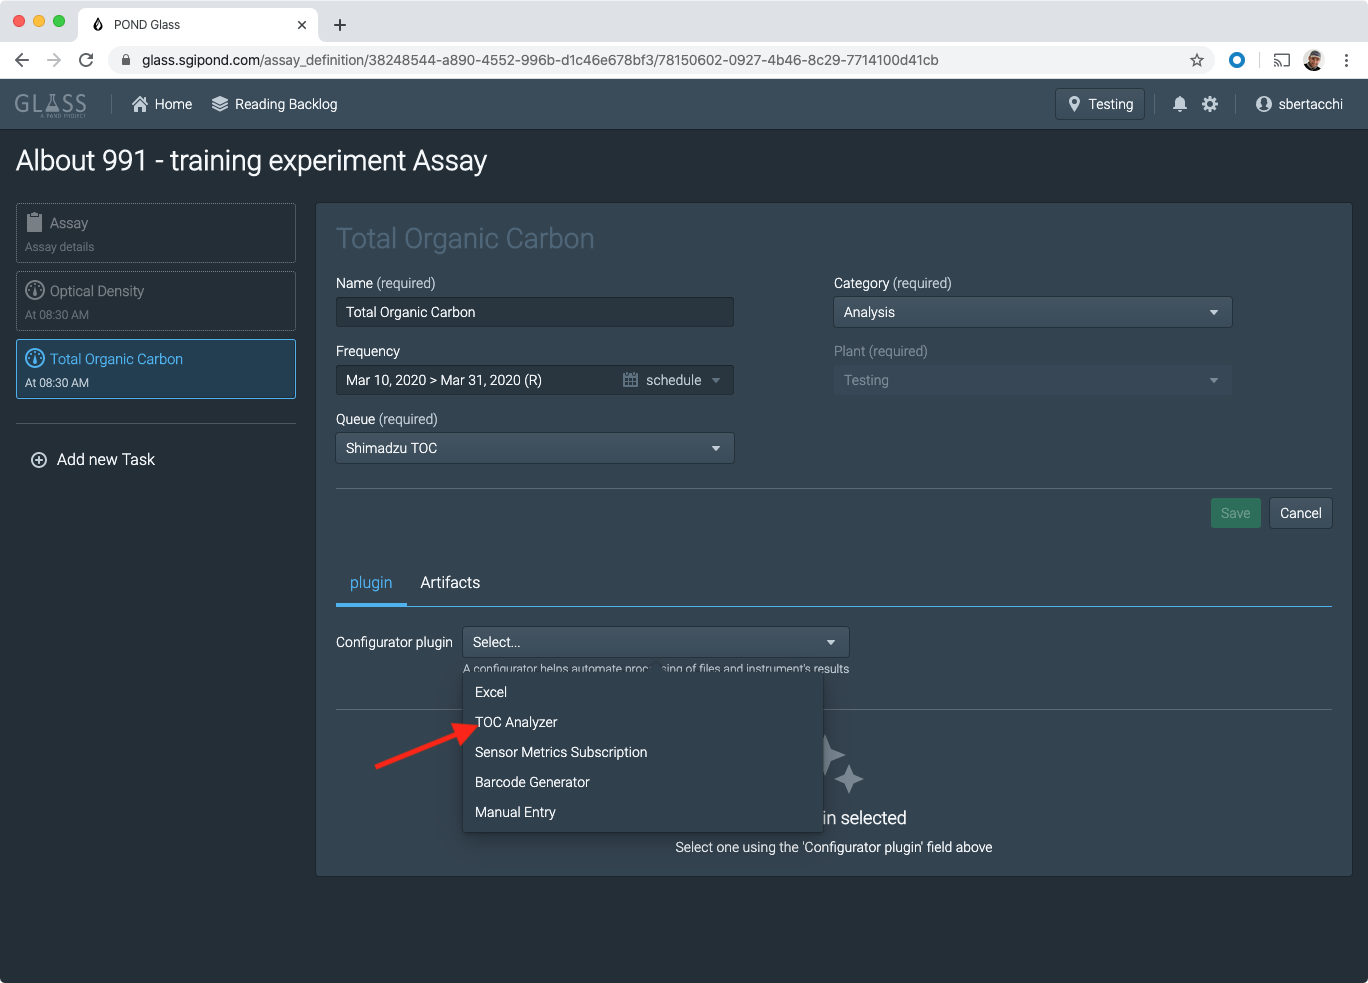Choose TOC Analyzer from plugin list
The image size is (1368, 983).
coord(516,722)
